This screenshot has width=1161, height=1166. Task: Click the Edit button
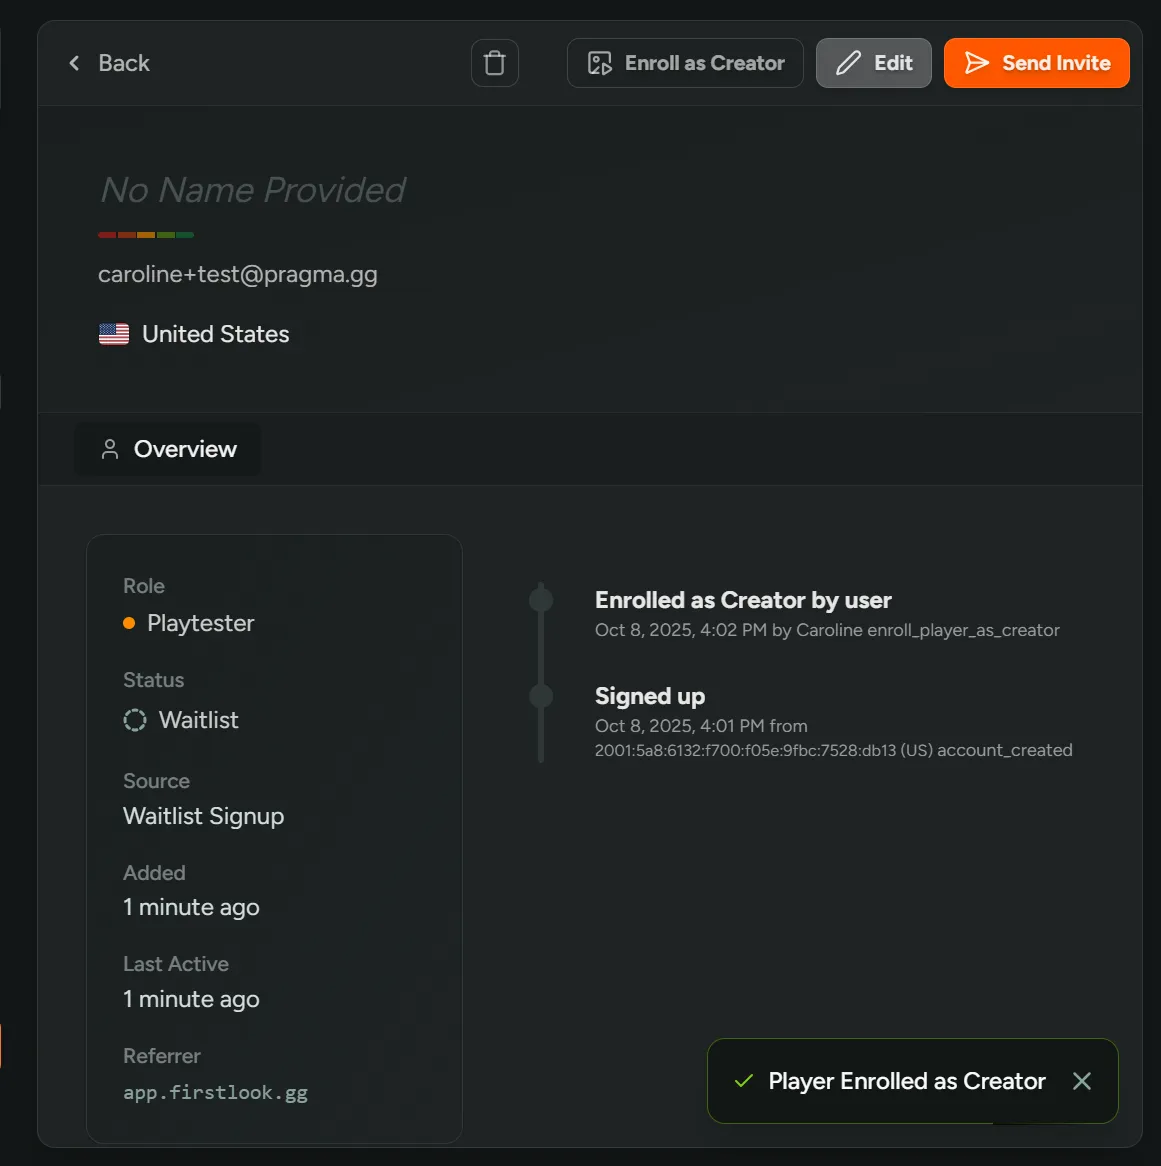(x=873, y=62)
